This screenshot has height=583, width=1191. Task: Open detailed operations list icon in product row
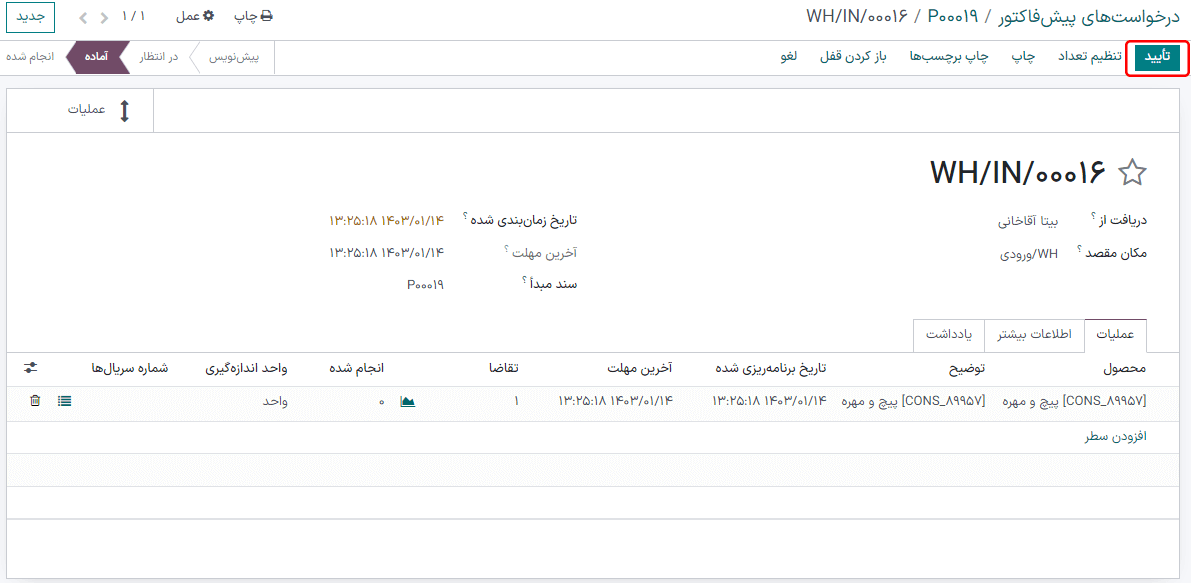click(65, 401)
